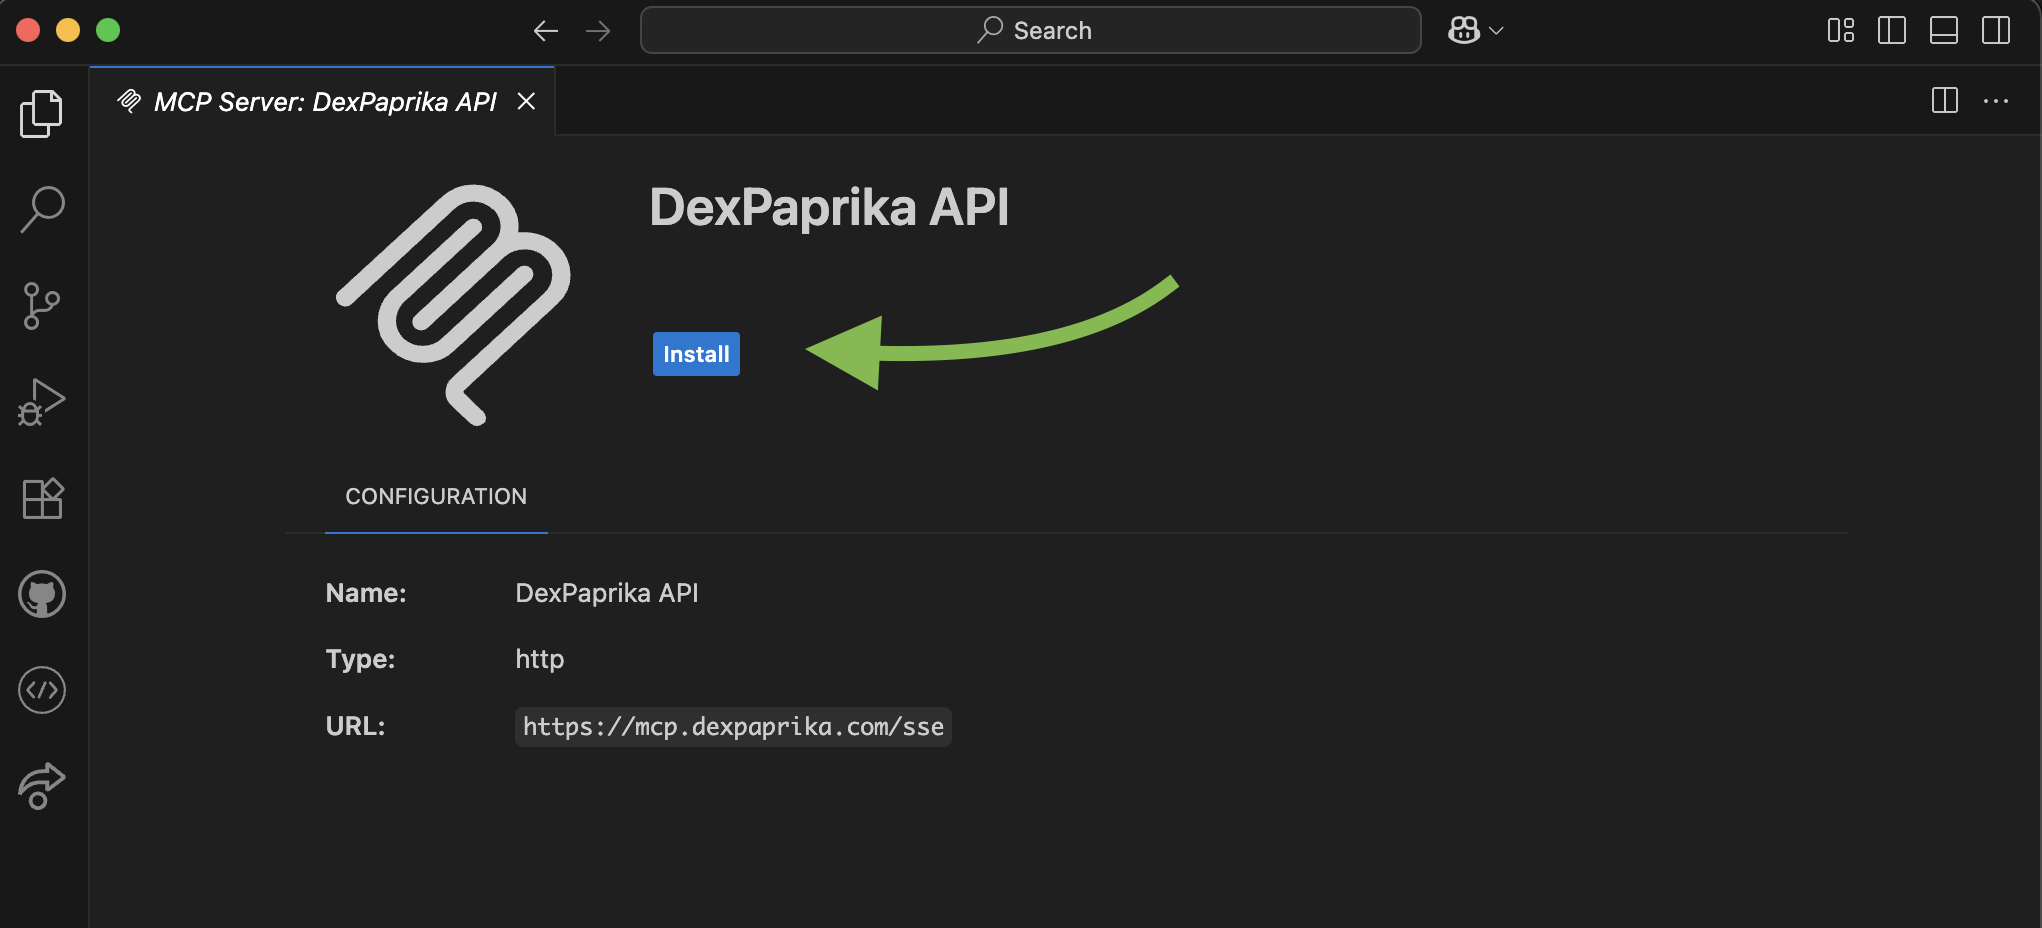Open the command center search box

point(1030,30)
